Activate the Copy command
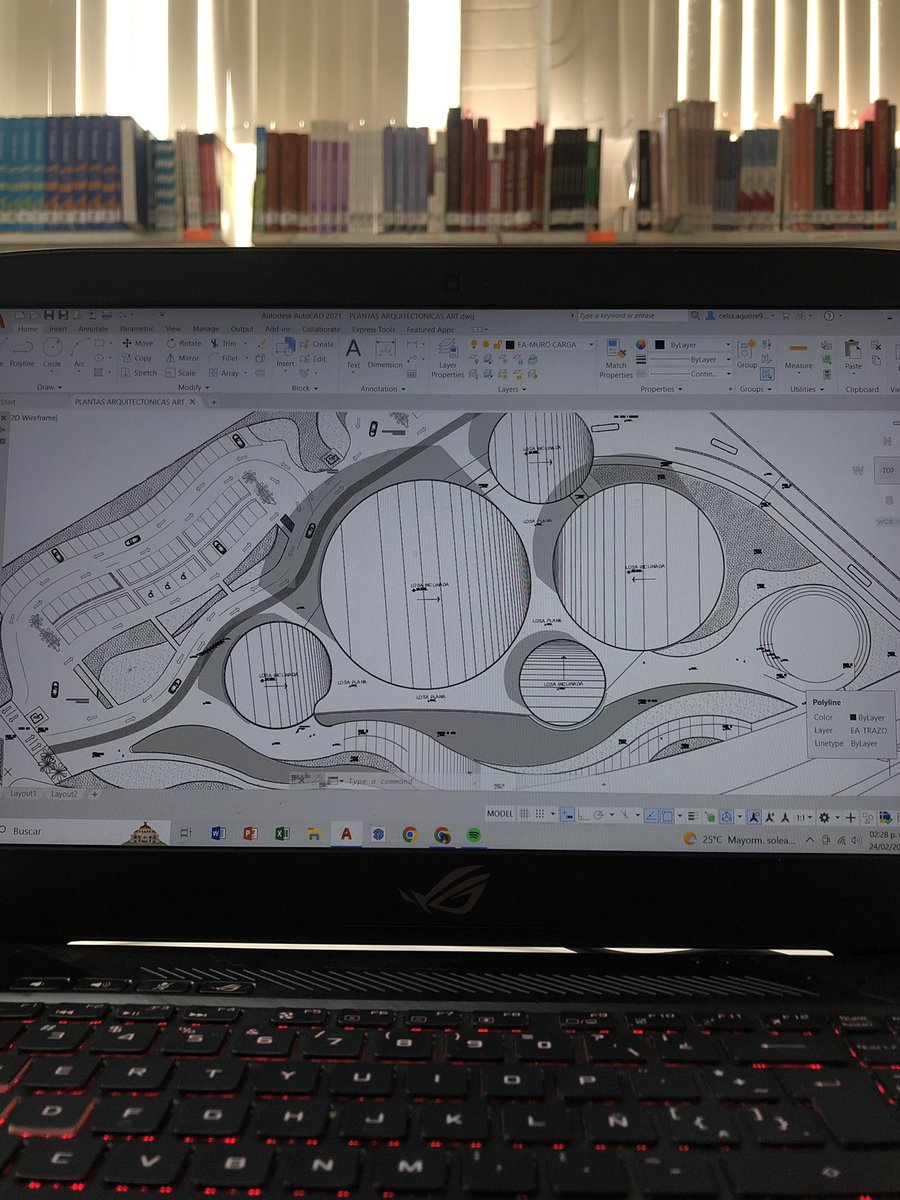Image resolution: width=900 pixels, height=1200 pixels. pyautogui.click(x=137, y=358)
